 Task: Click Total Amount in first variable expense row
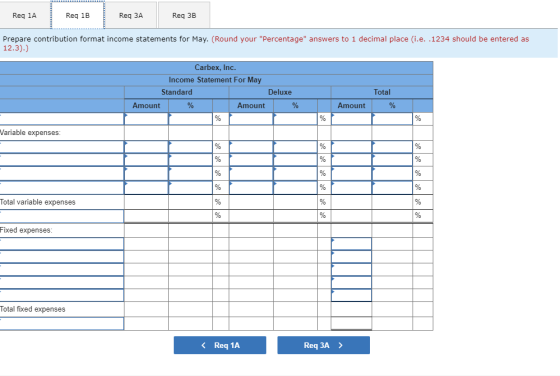tap(351, 147)
